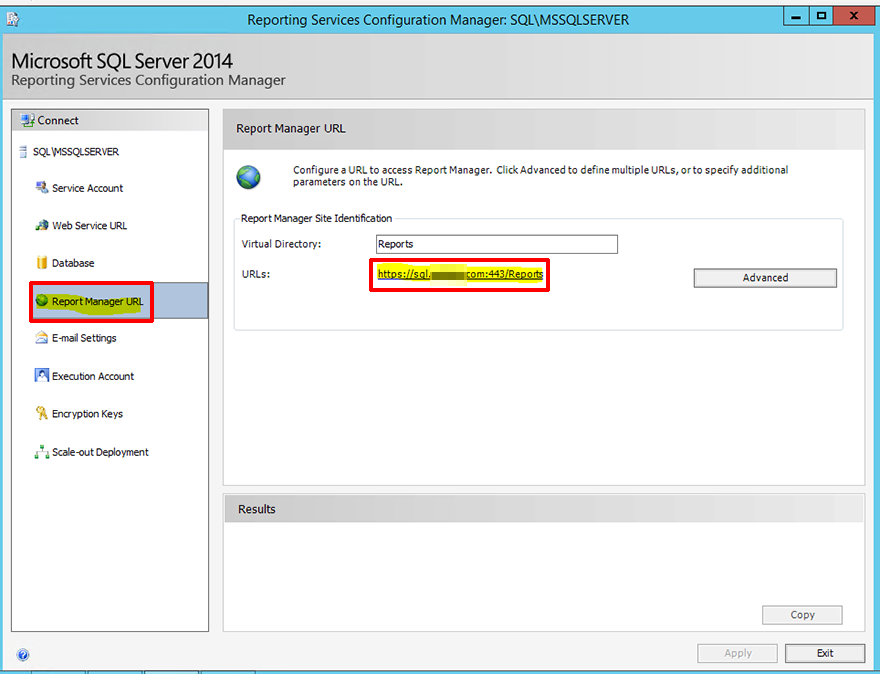Close the Configuration Manager window
This screenshot has height=674, width=880.
(x=854, y=16)
